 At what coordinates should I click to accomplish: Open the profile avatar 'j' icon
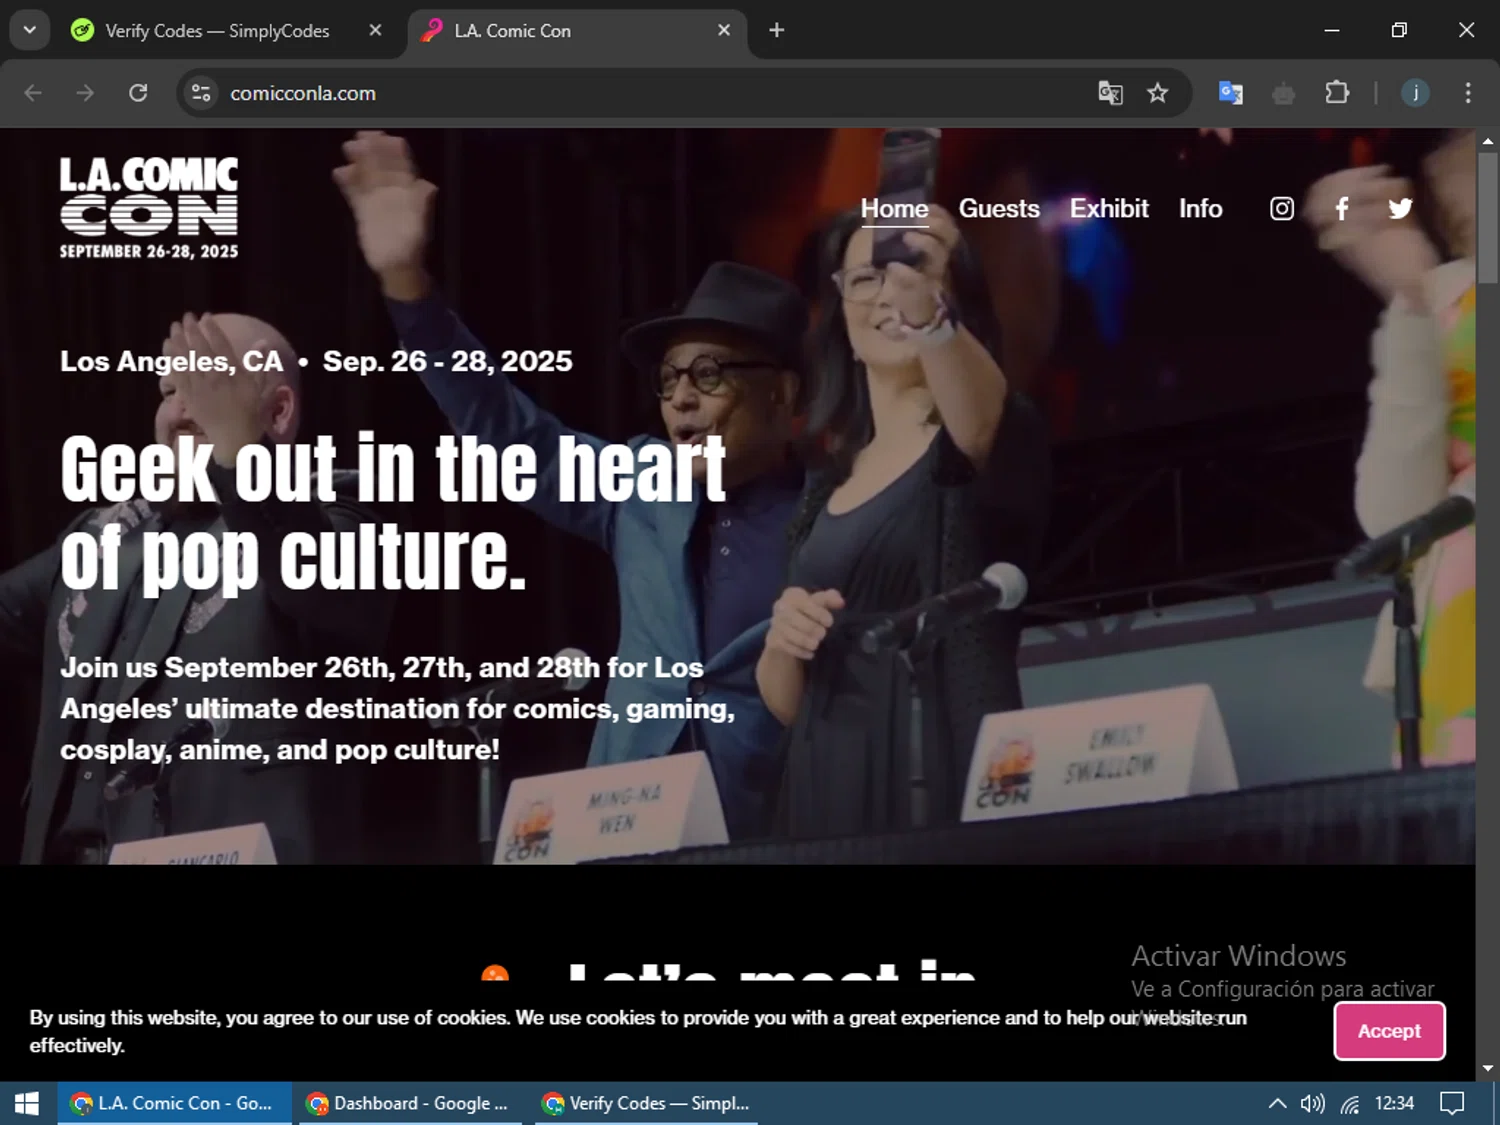(x=1415, y=93)
